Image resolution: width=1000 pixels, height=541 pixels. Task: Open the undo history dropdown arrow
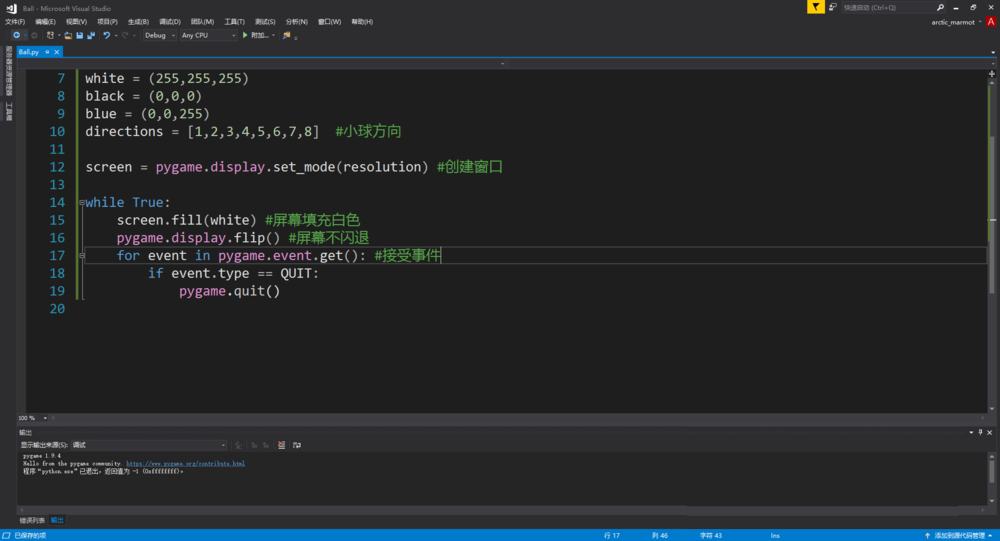tap(115, 36)
